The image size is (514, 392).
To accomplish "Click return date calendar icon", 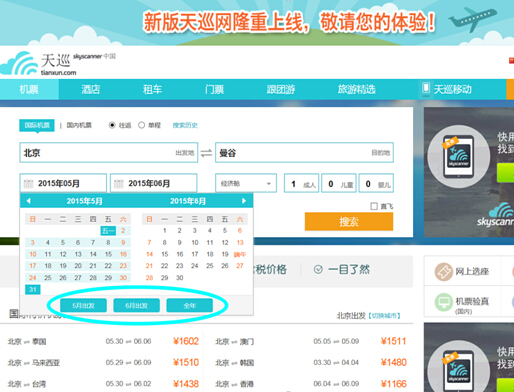I will pyautogui.click(x=119, y=184).
